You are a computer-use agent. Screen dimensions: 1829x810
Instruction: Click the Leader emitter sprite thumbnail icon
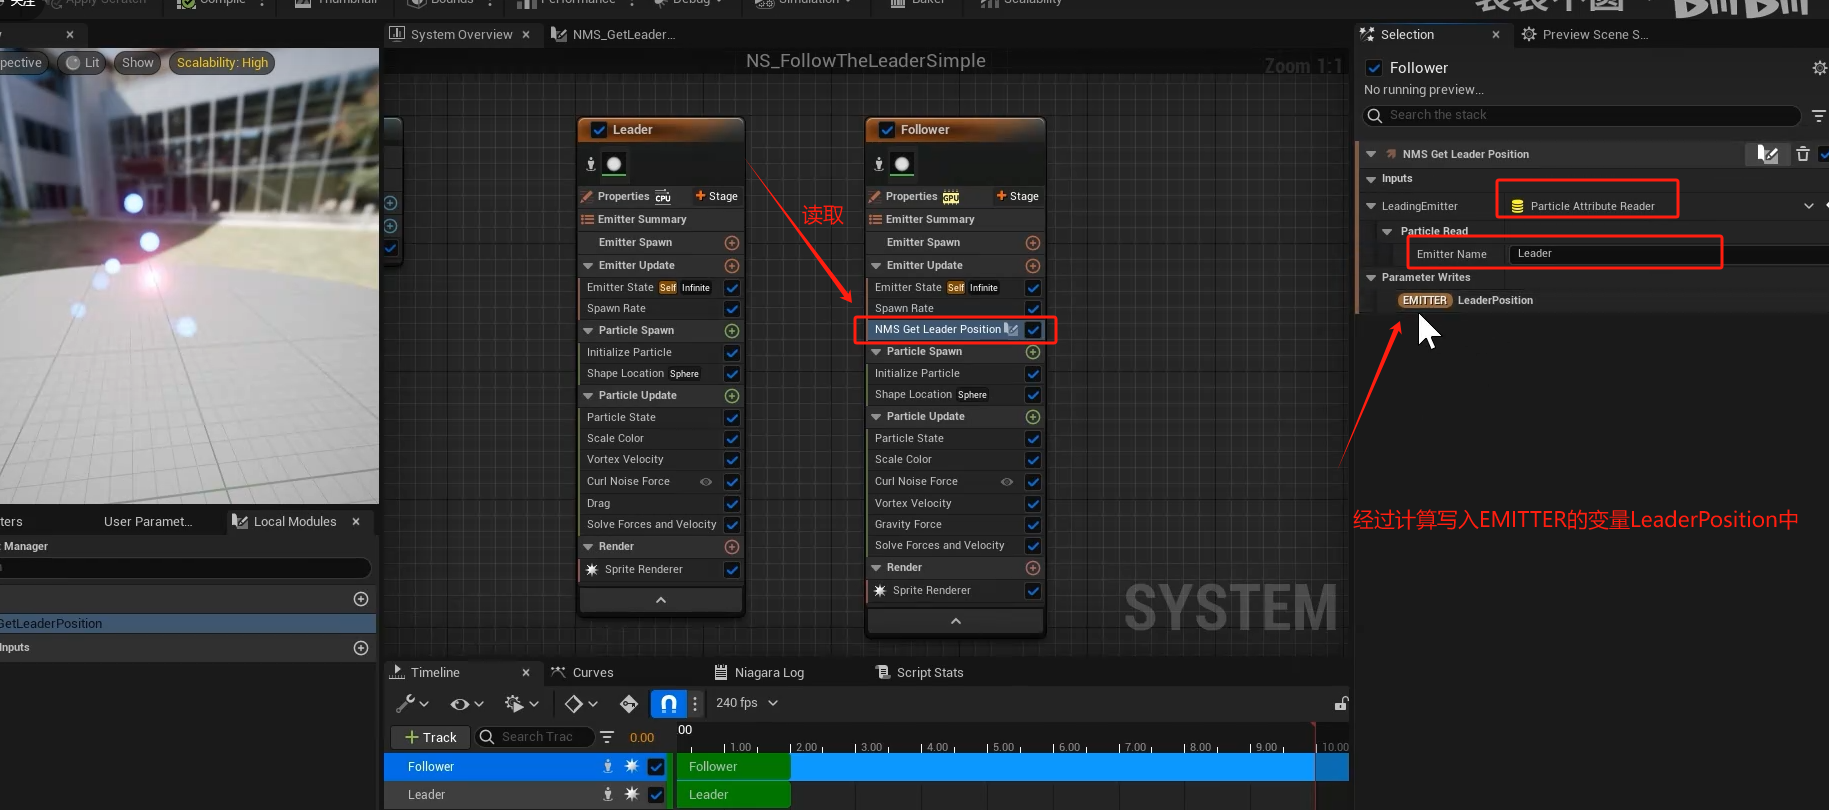click(x=614, y=164)
